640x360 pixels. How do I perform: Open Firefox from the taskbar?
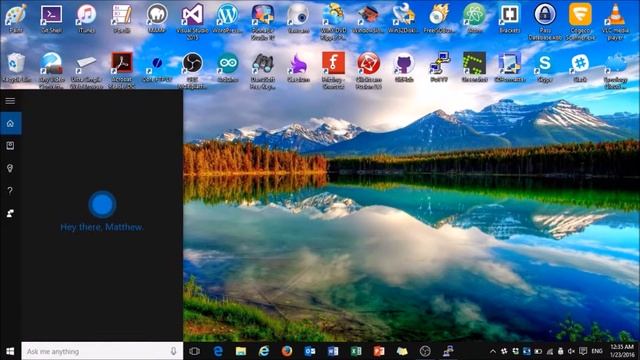[287, 351]
